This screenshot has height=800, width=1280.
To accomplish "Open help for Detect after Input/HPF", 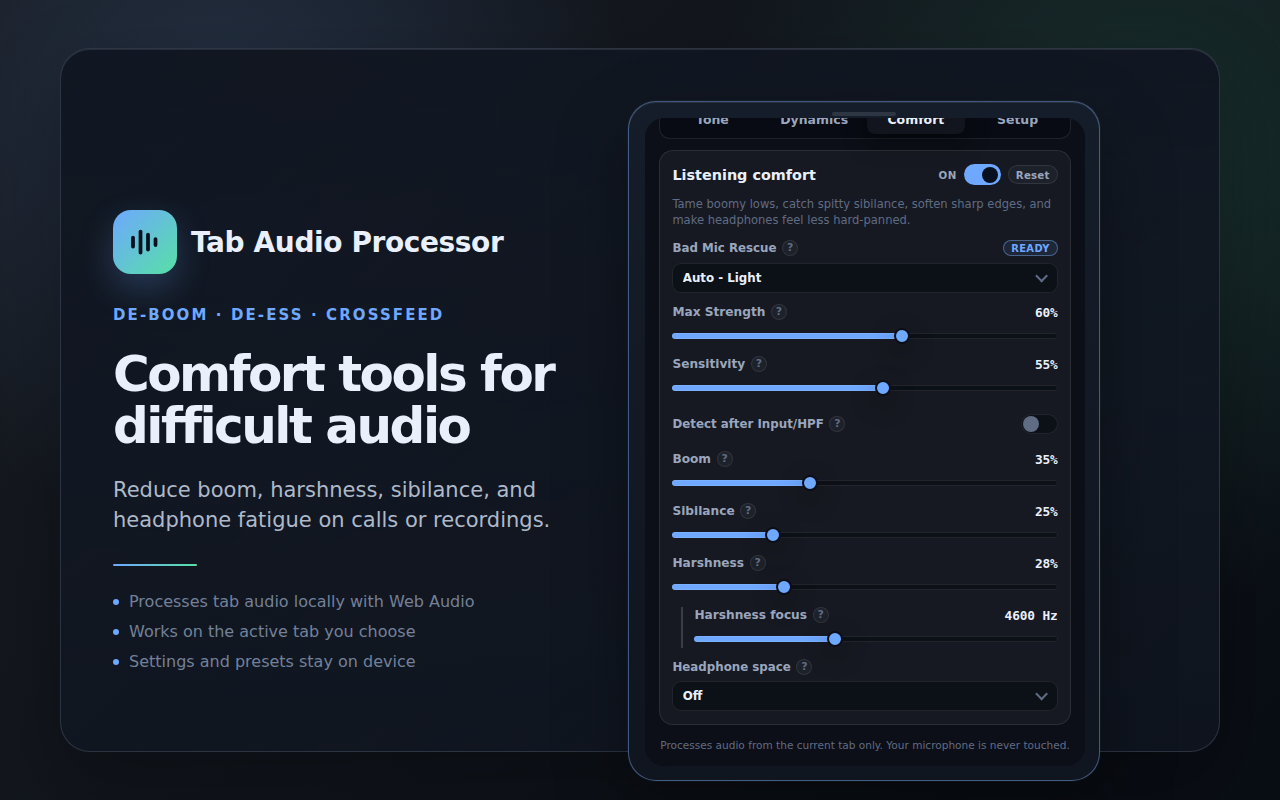I will click(837, 424).
